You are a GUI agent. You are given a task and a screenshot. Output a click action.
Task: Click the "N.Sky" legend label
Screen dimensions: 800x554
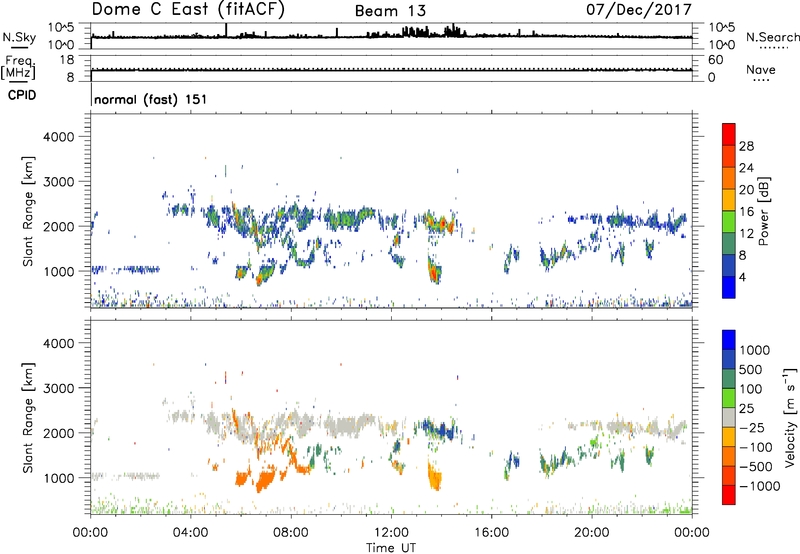19,37
